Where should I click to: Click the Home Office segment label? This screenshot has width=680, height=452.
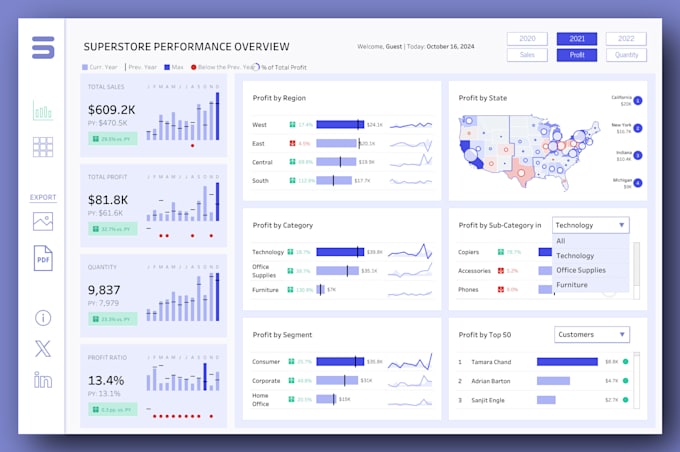pos(260,400)
